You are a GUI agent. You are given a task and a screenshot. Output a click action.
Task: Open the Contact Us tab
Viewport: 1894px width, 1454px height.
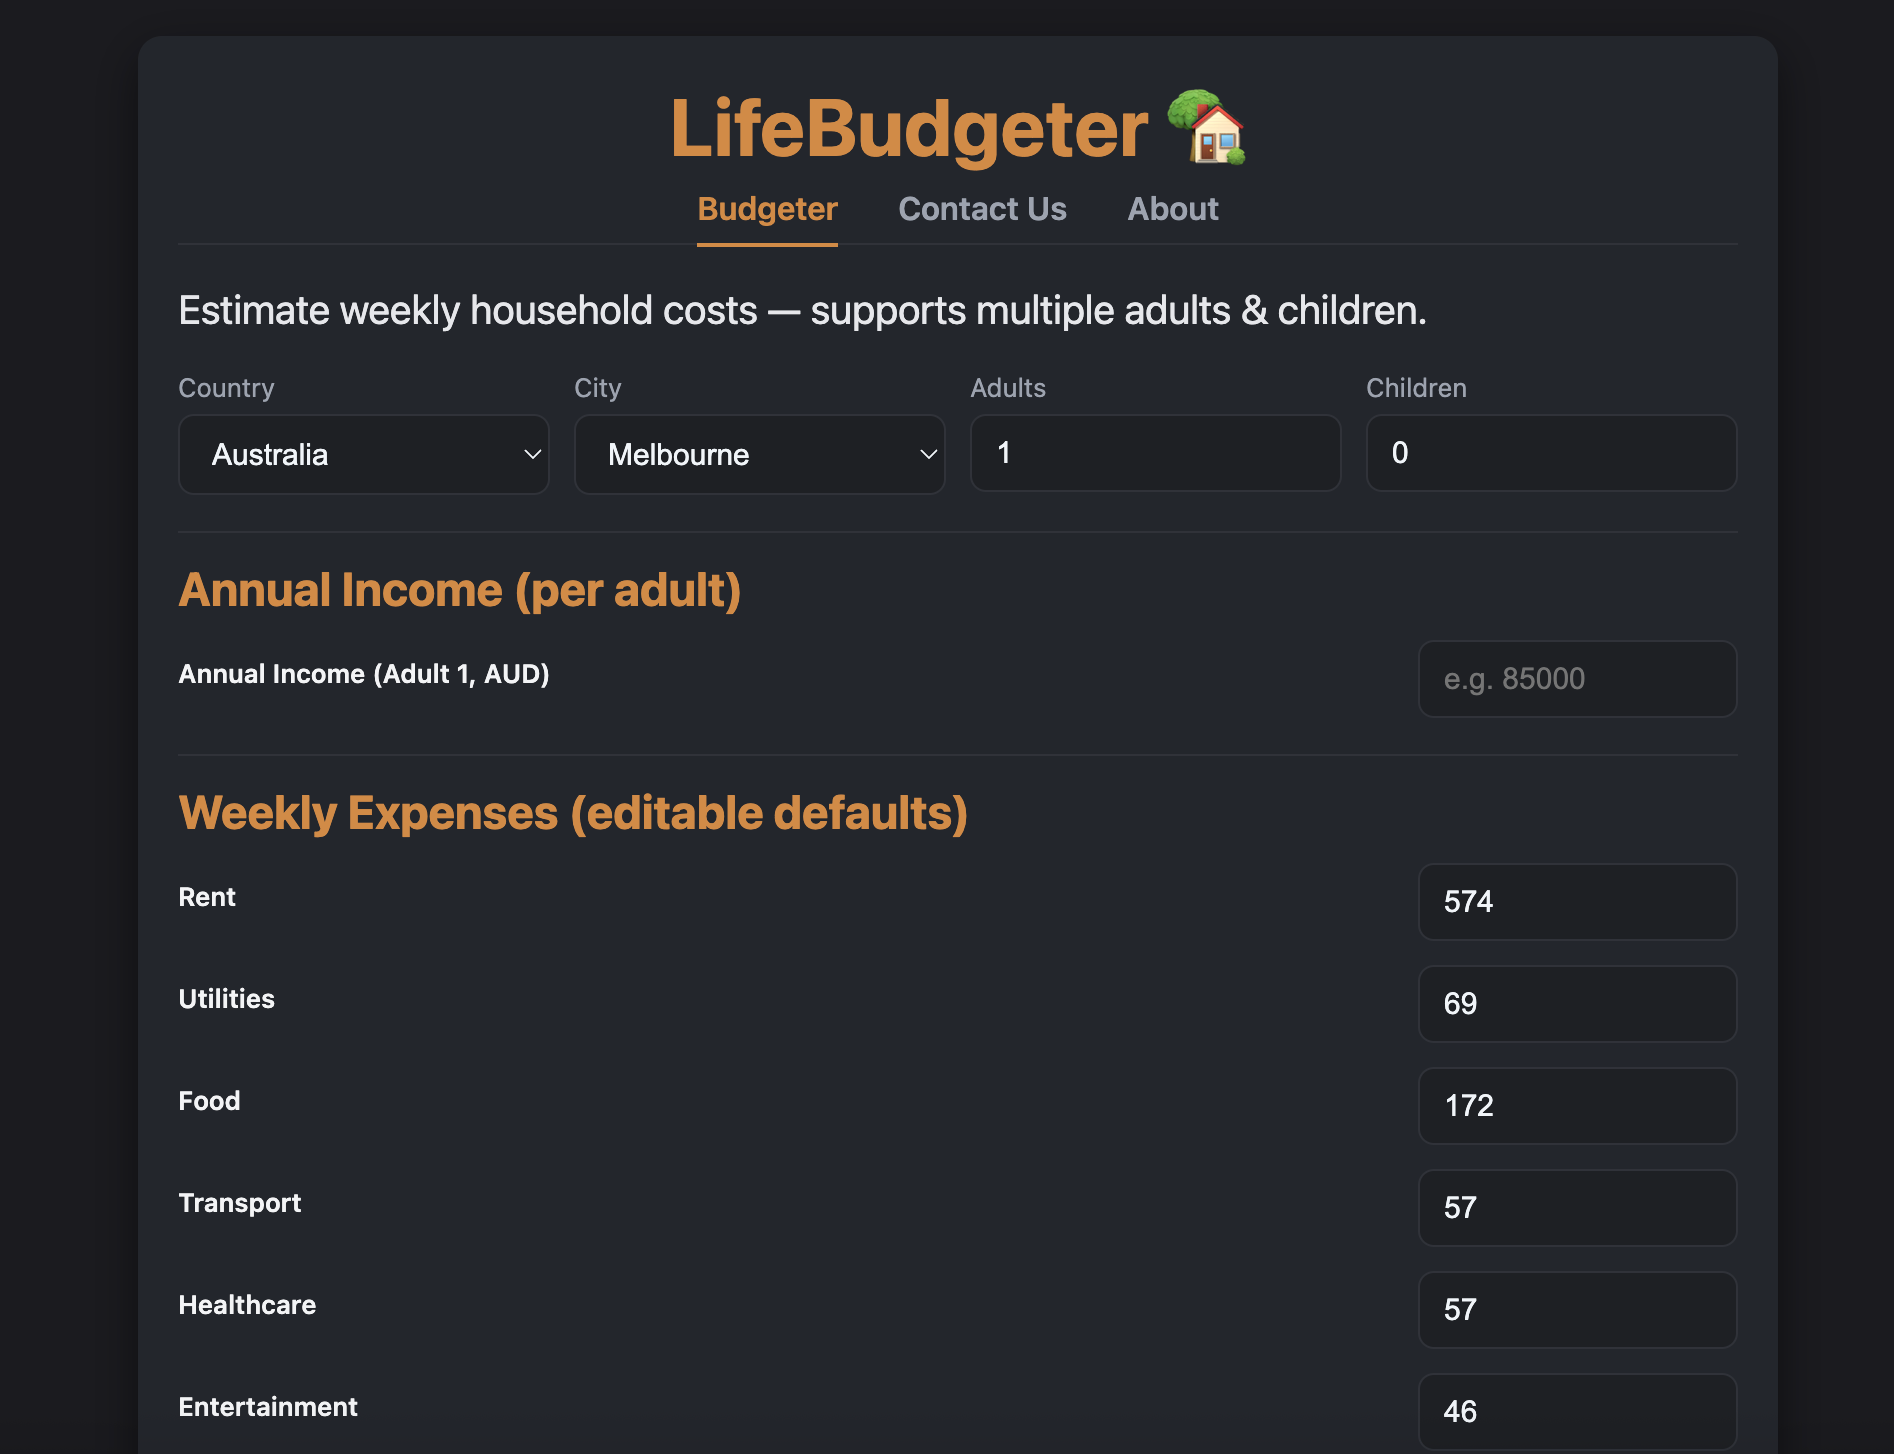click(982, 209)
